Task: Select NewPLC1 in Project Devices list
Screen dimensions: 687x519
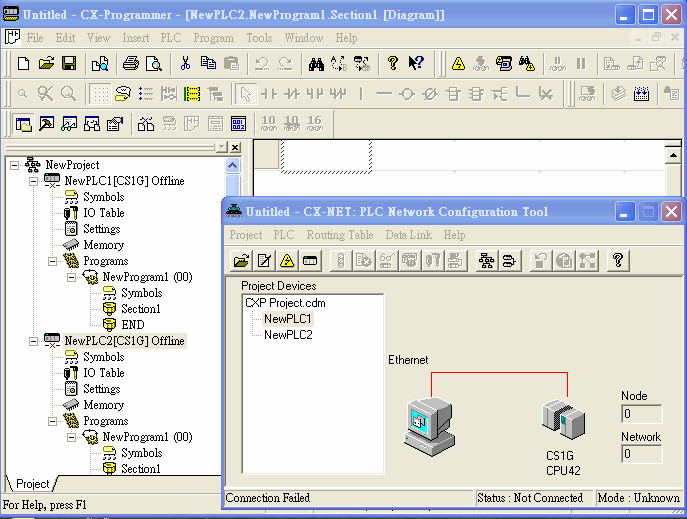Action: coord(288,319)
